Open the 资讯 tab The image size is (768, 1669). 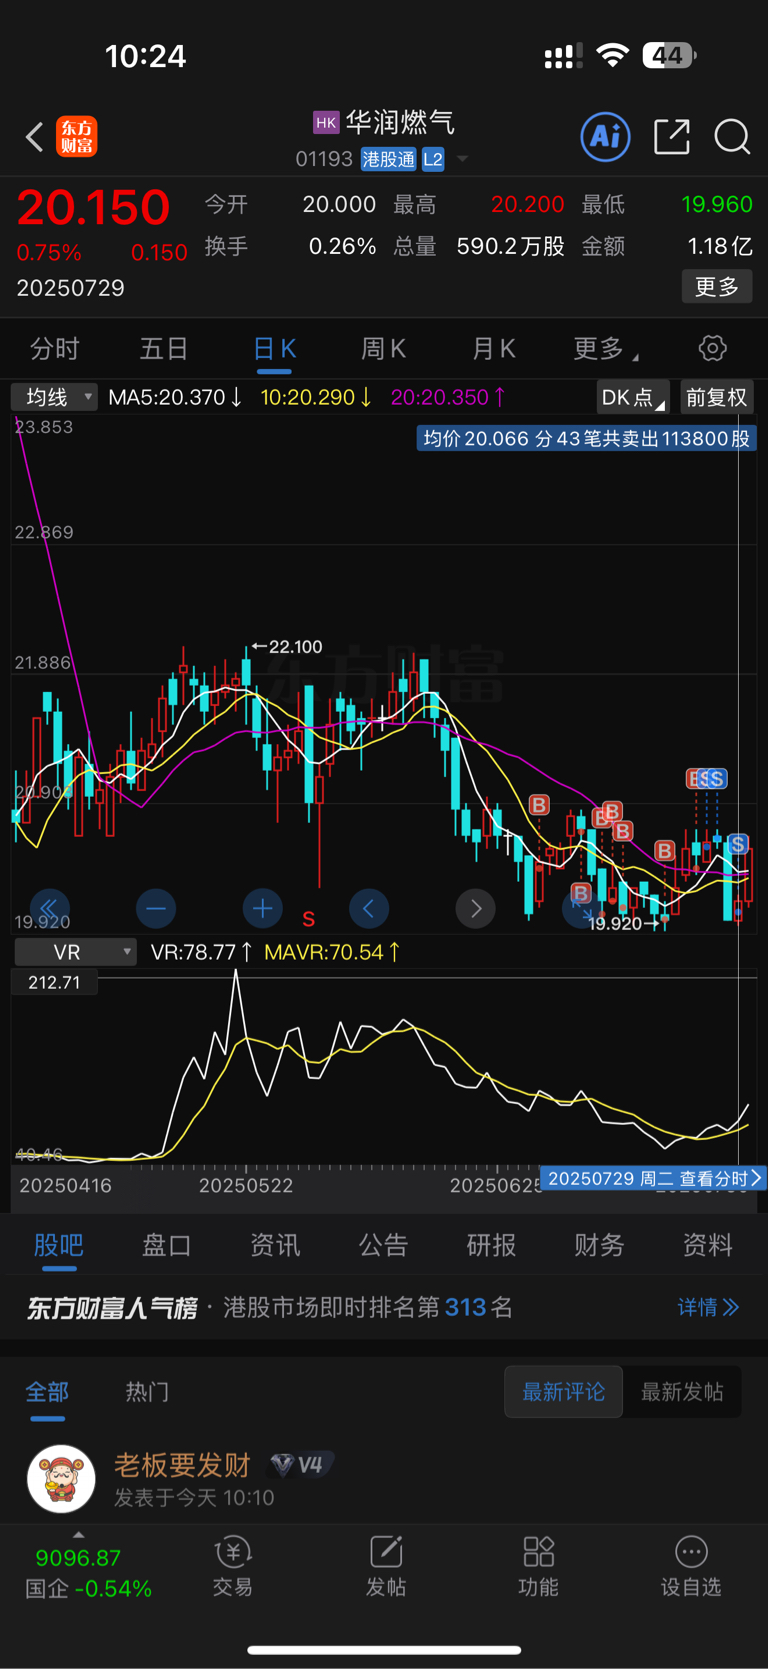click(275, 1245)
